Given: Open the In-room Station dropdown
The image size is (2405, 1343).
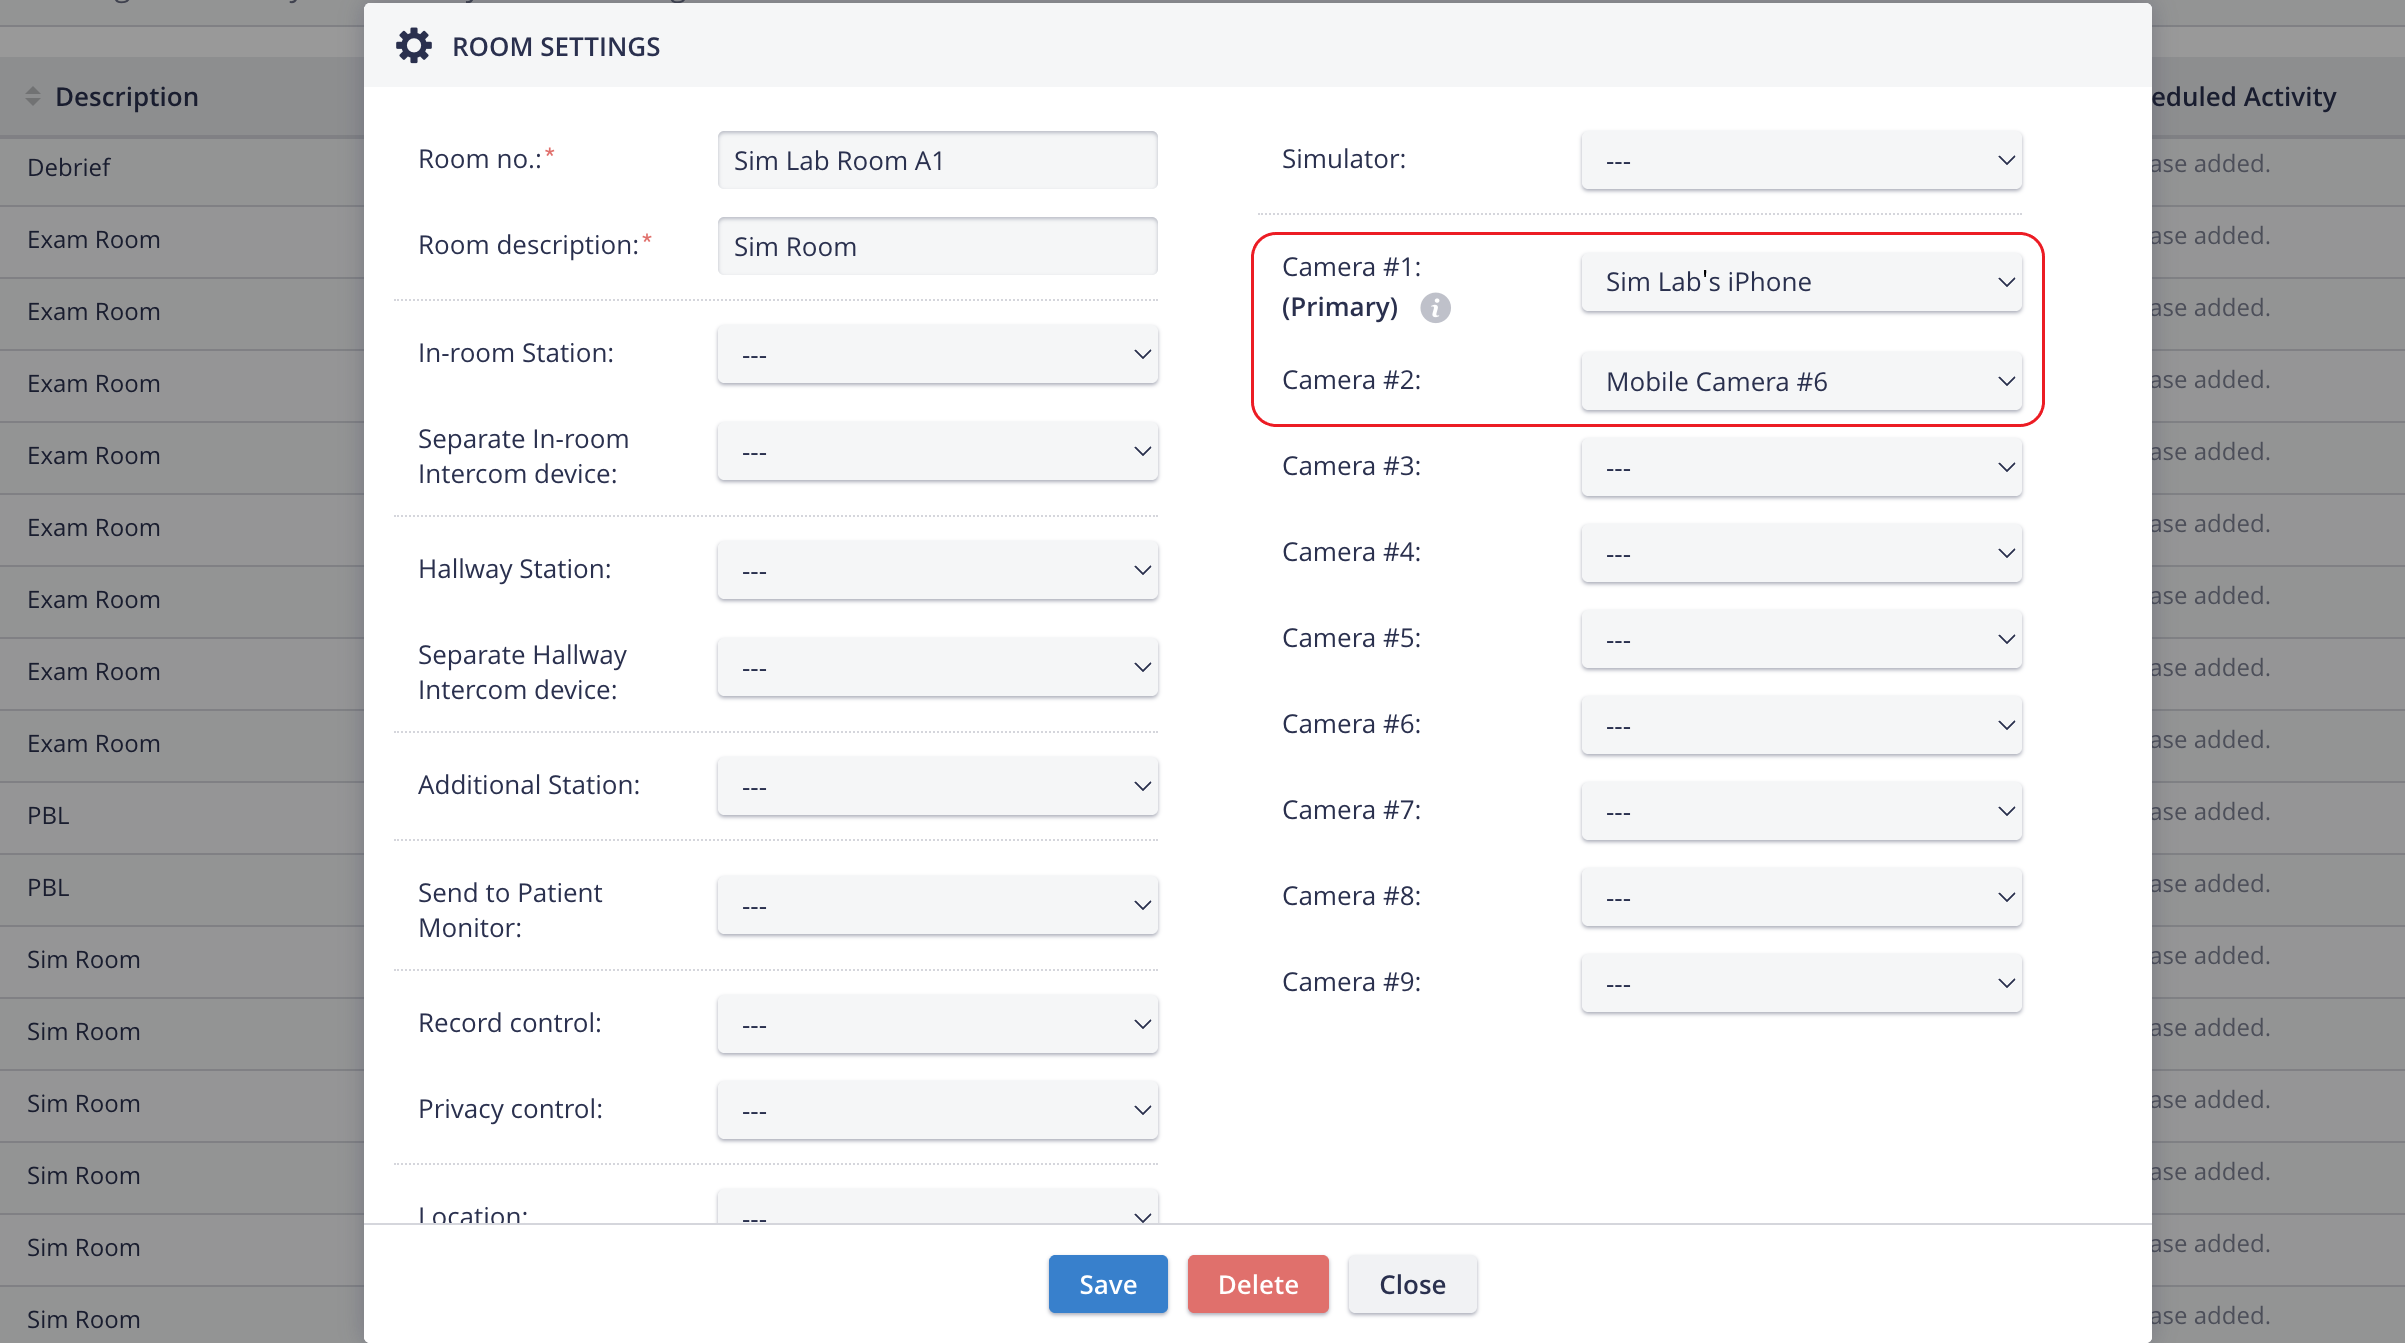Looking at the screenshot, I should coord(937,354).
